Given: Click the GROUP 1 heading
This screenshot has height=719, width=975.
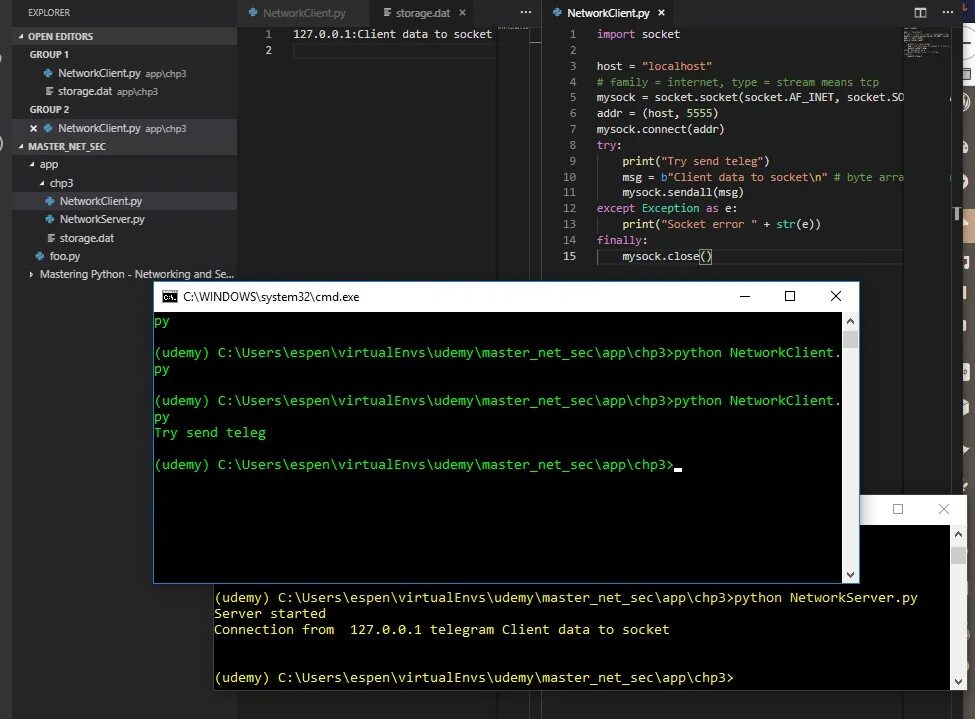Looking at the screenshot, I should [49, 55].
